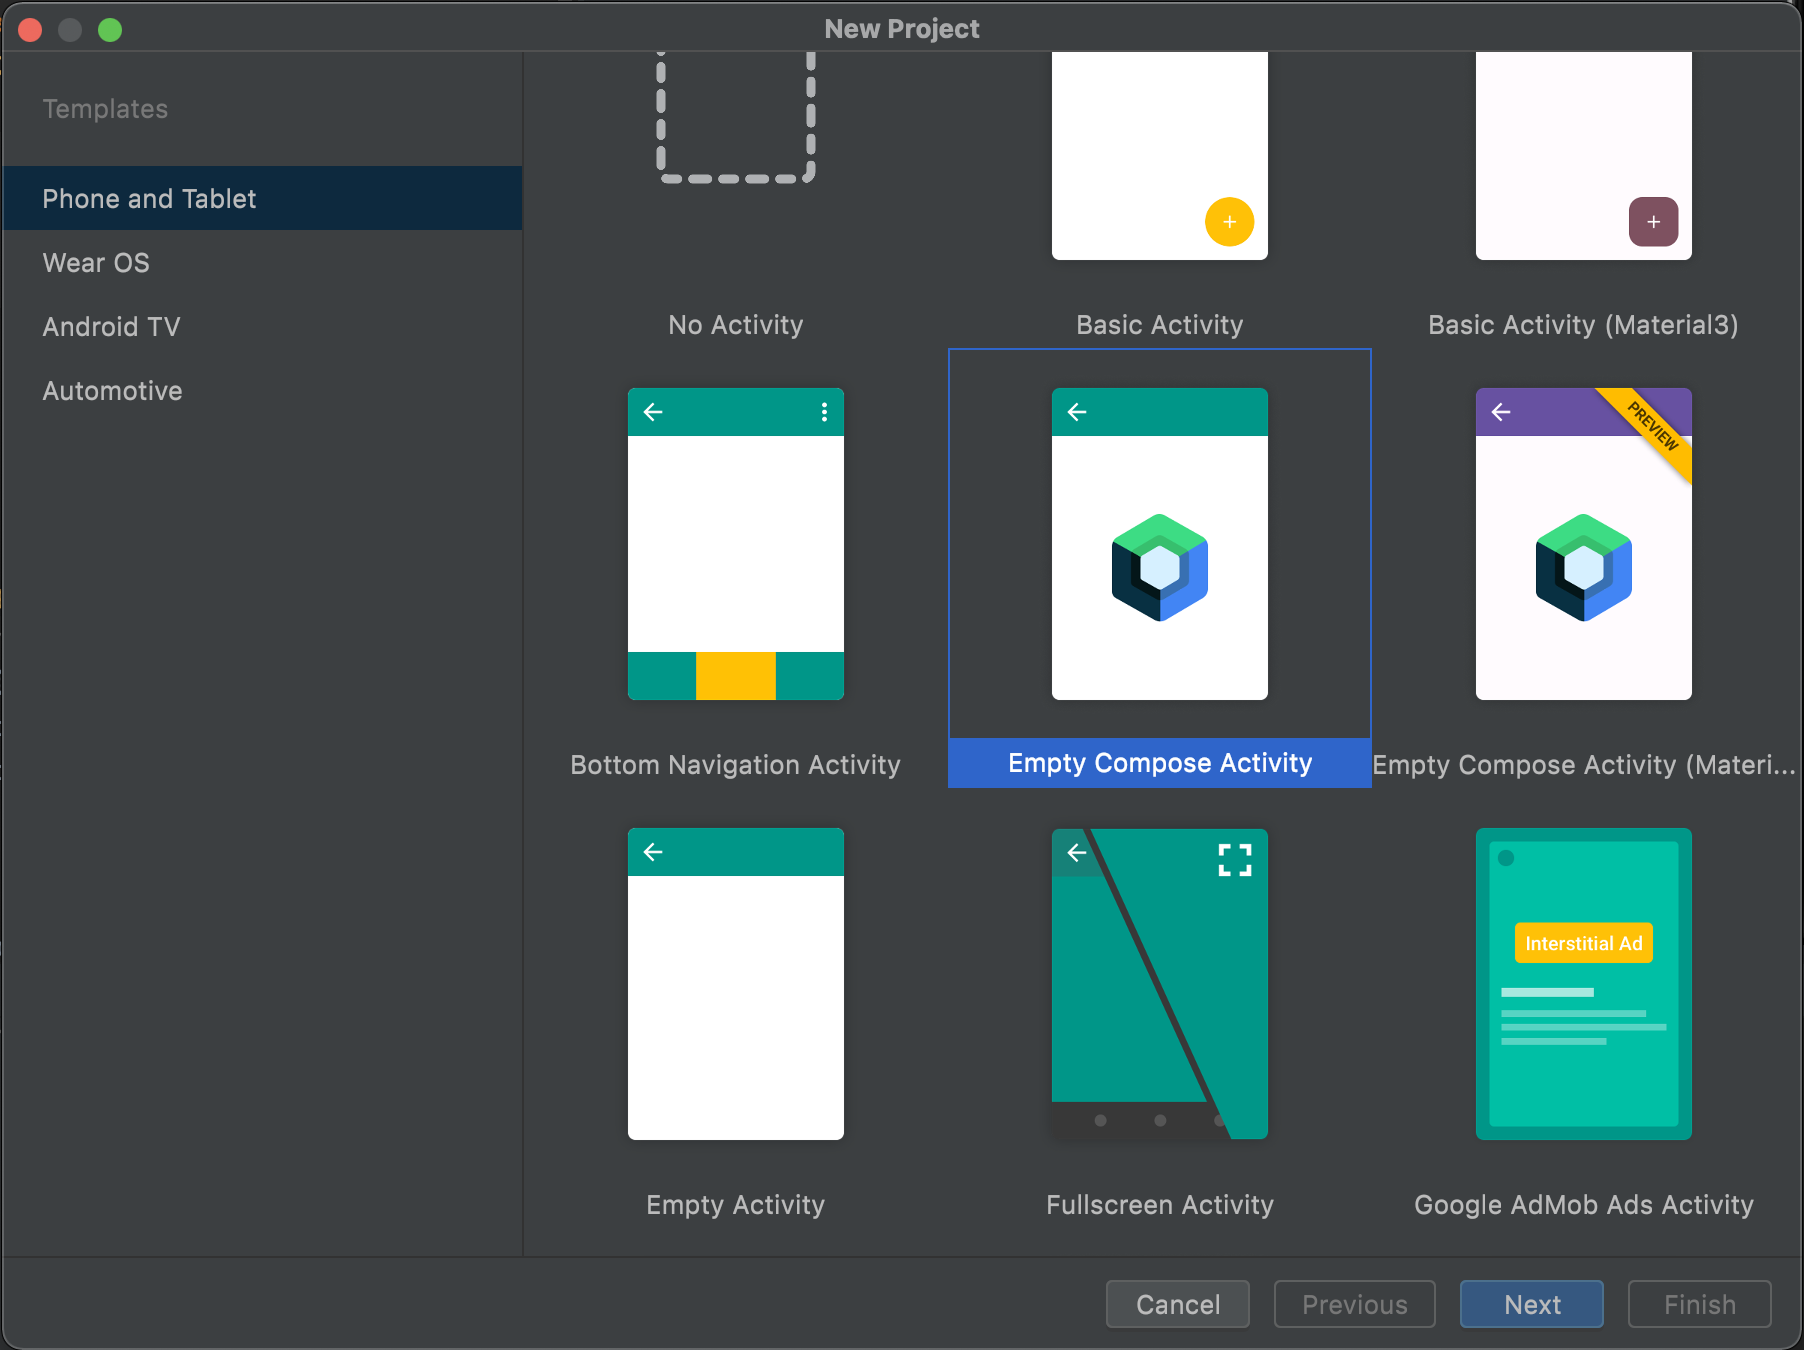Pick the Empty Activity preview thumbnail

tap(736, 984)
